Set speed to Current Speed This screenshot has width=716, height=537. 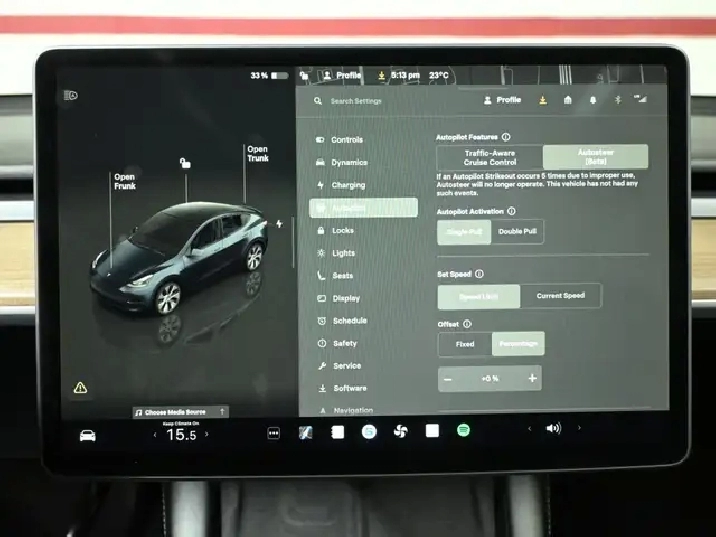click(560, 296)
